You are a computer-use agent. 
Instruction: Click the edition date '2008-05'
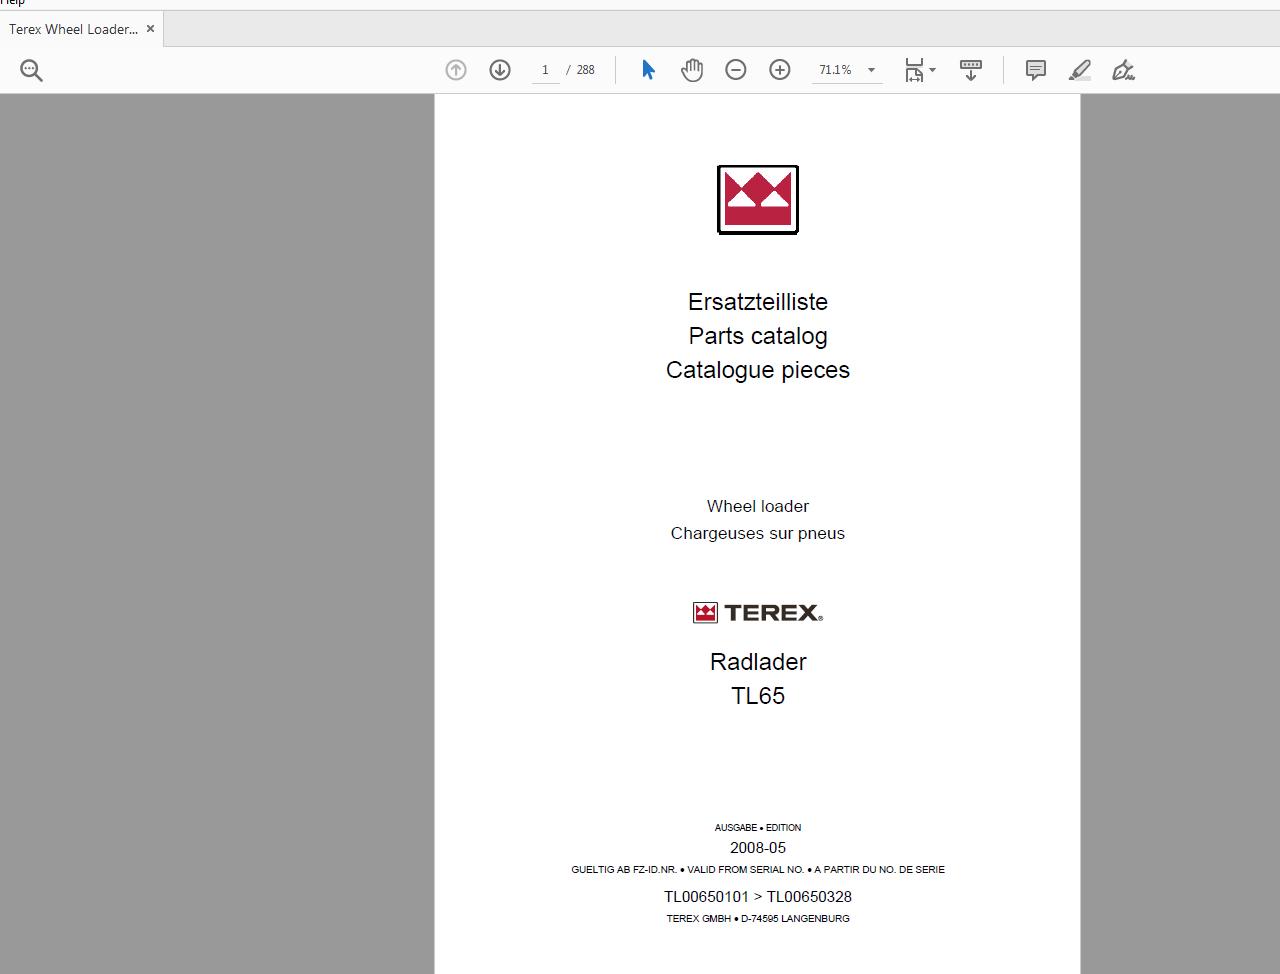click(x=758, y=848)
